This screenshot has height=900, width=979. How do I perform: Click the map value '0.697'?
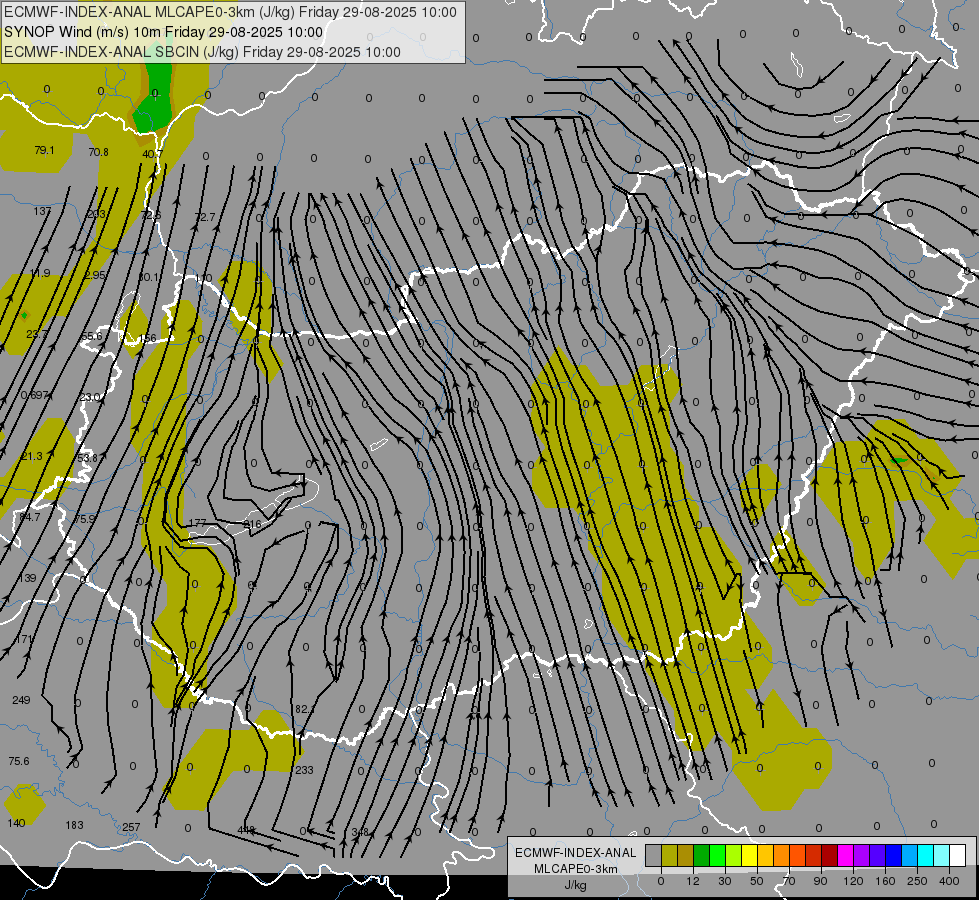click(34, 395)
